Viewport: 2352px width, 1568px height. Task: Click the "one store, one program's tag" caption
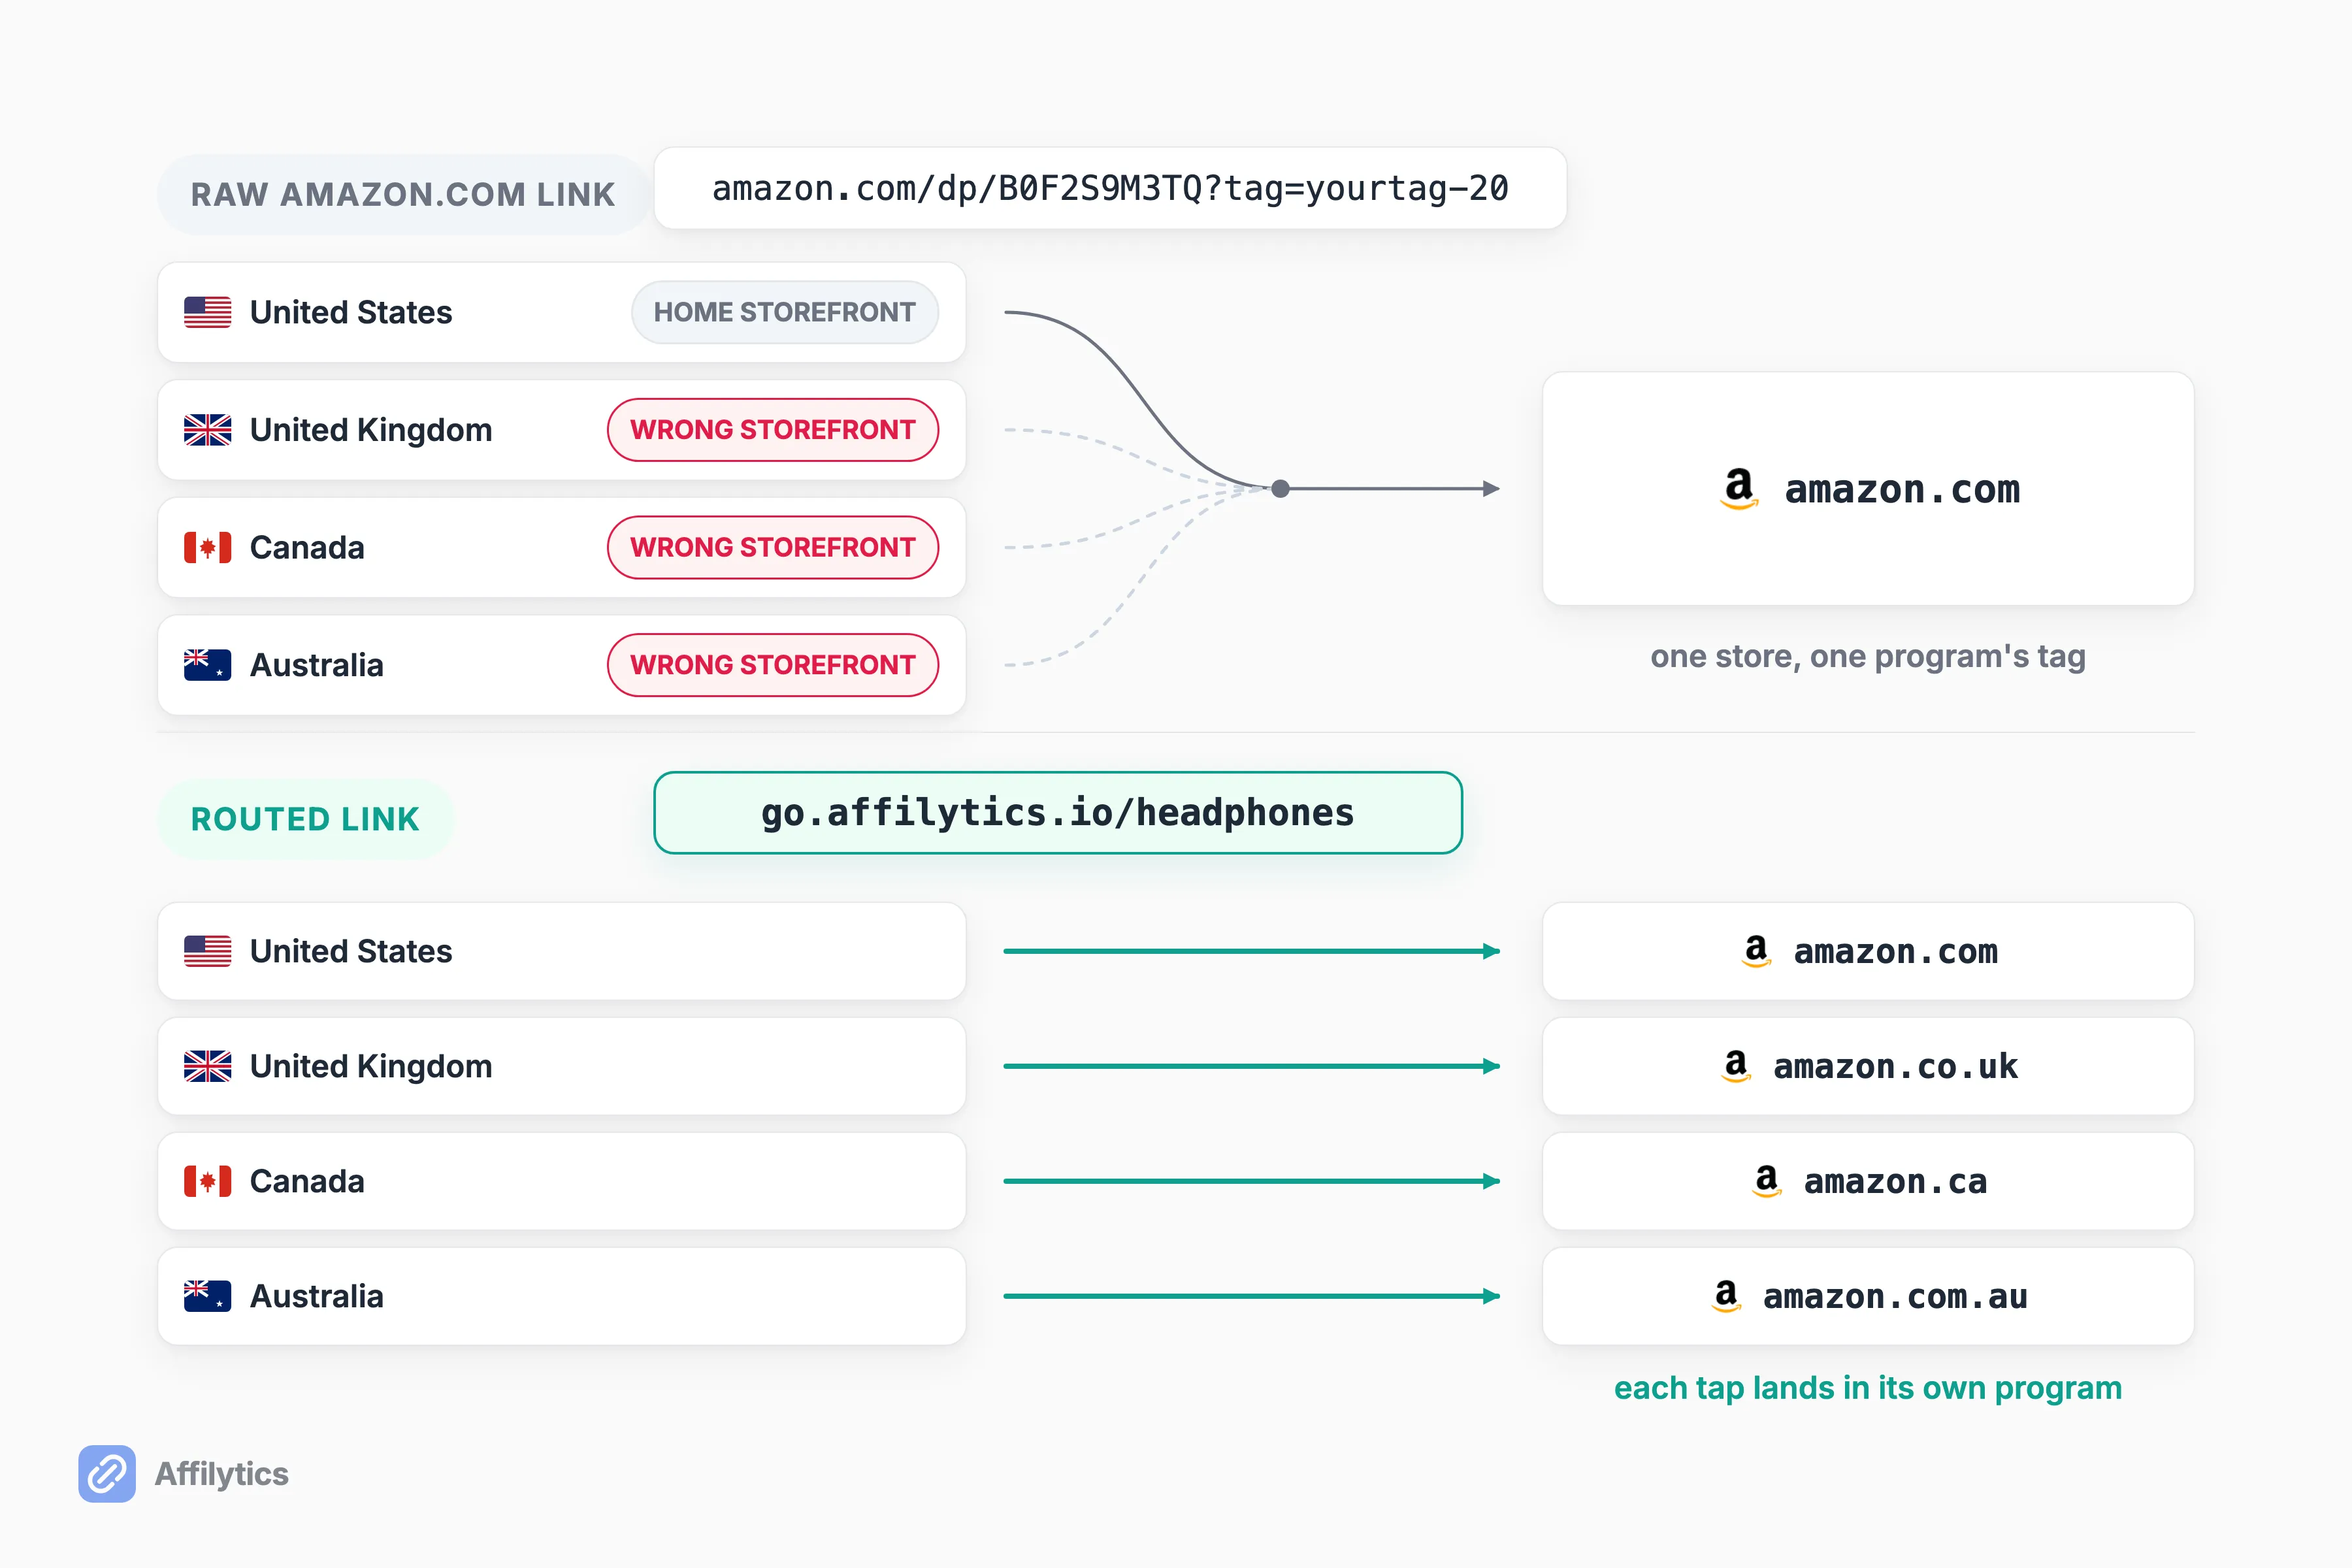click(x=1868, y=656)
